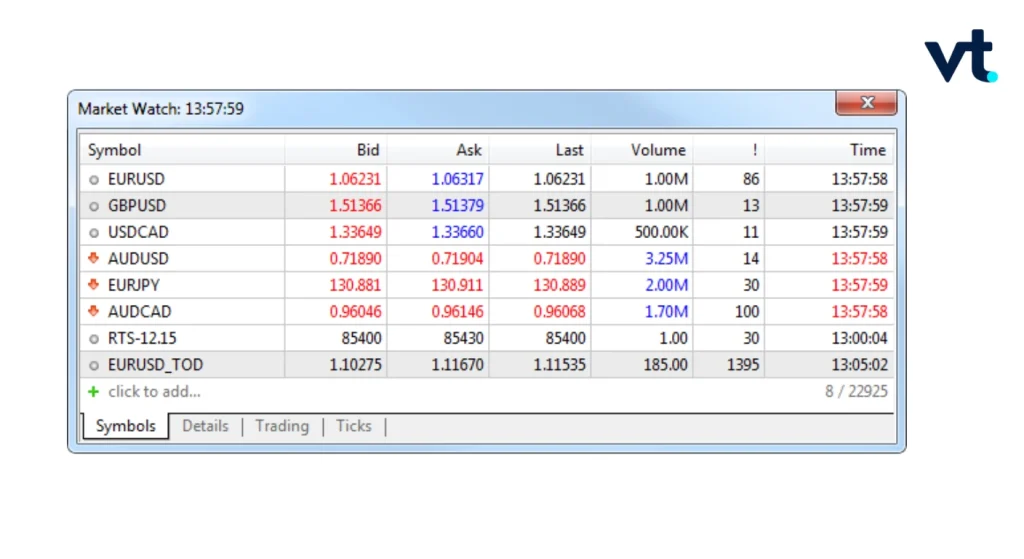
Task: Sort by the Symbol column header
Action: pos(182,150)
